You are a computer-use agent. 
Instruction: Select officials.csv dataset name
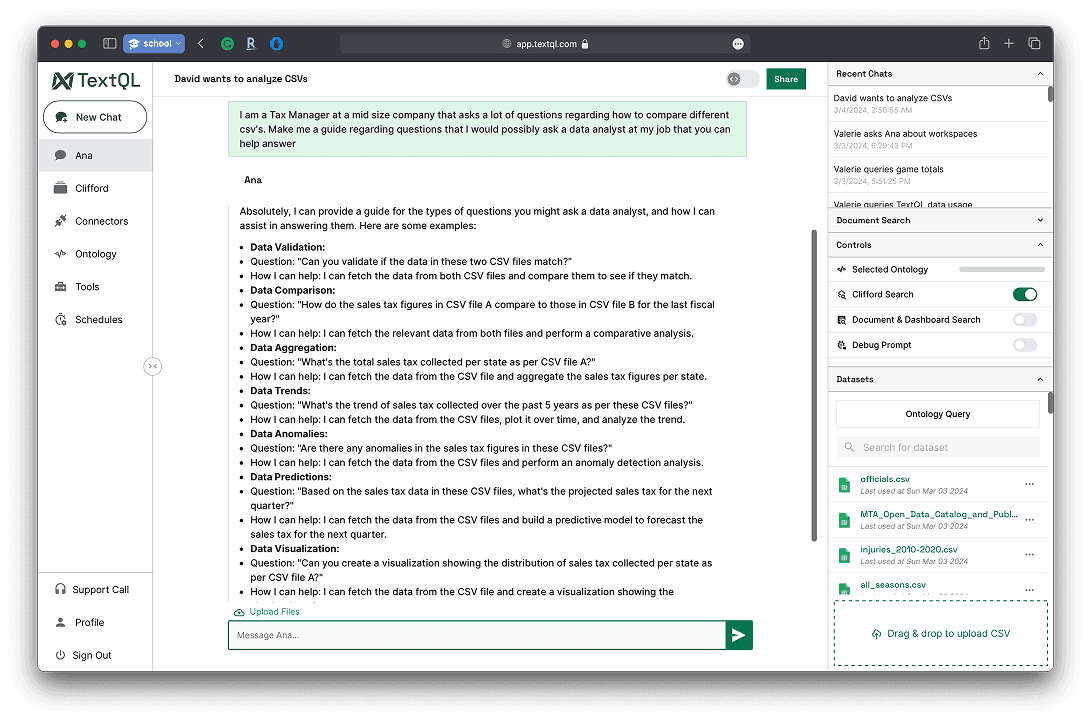pyautogui.click(x=884, y=479)
